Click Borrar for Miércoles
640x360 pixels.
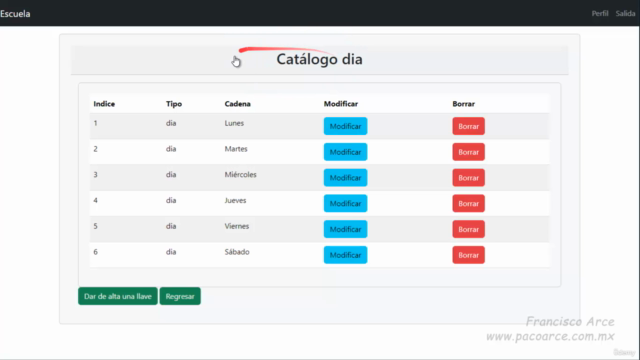pos(469,178)
